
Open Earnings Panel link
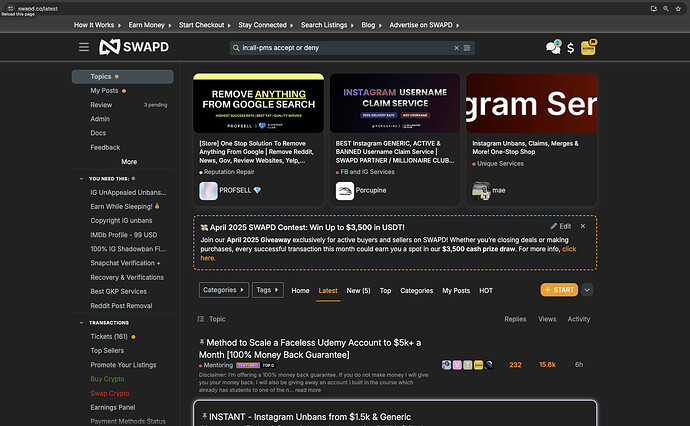(113, 408)
